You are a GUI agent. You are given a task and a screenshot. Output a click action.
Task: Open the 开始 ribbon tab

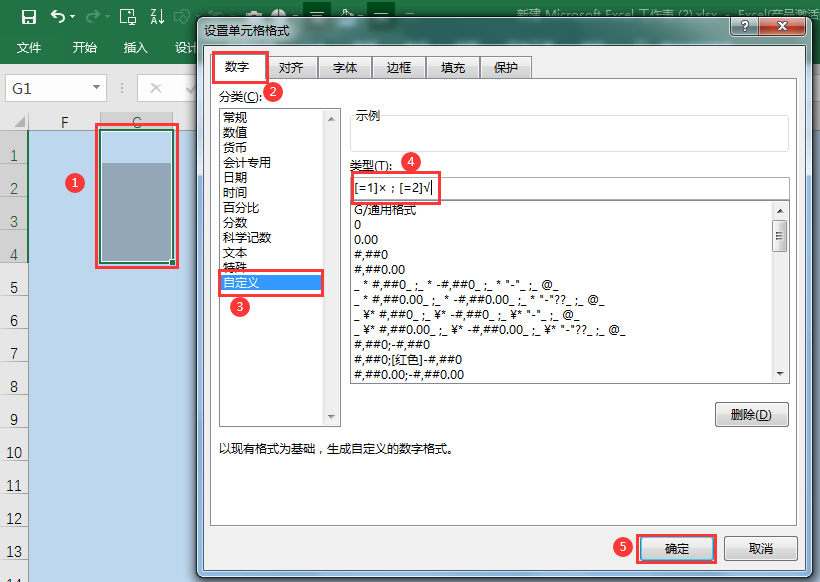pyautogui.click(x=85, y=48)
